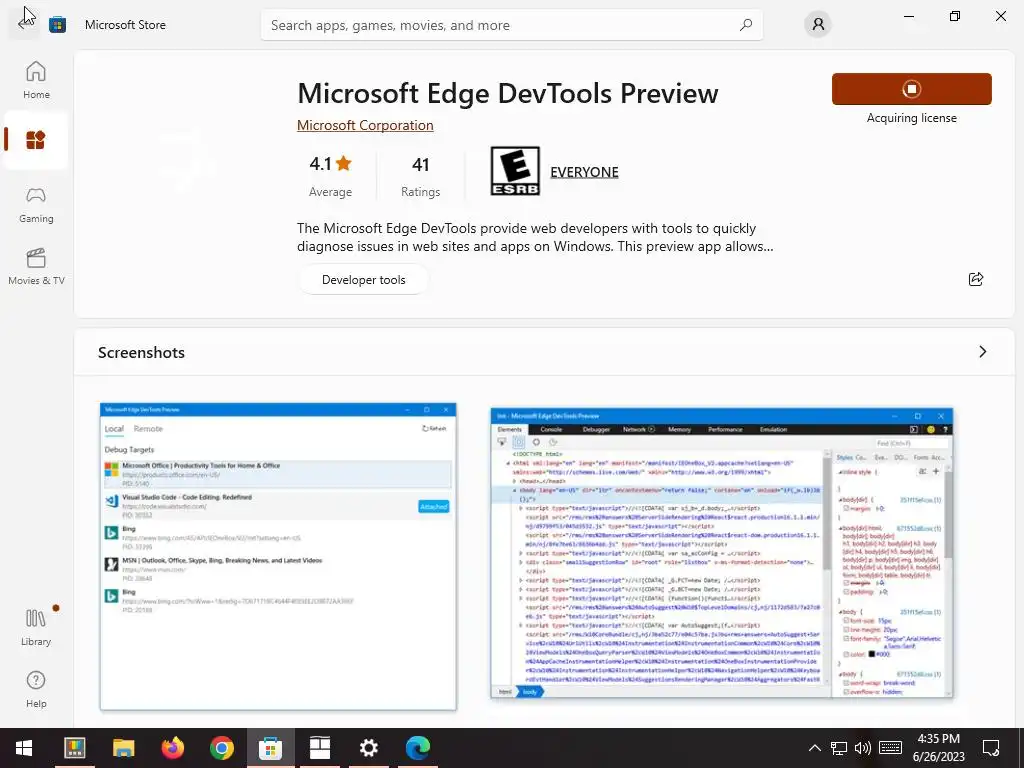Click the search magnifier icon
This screenshot has width=1024, height=768.
[746, 25]
